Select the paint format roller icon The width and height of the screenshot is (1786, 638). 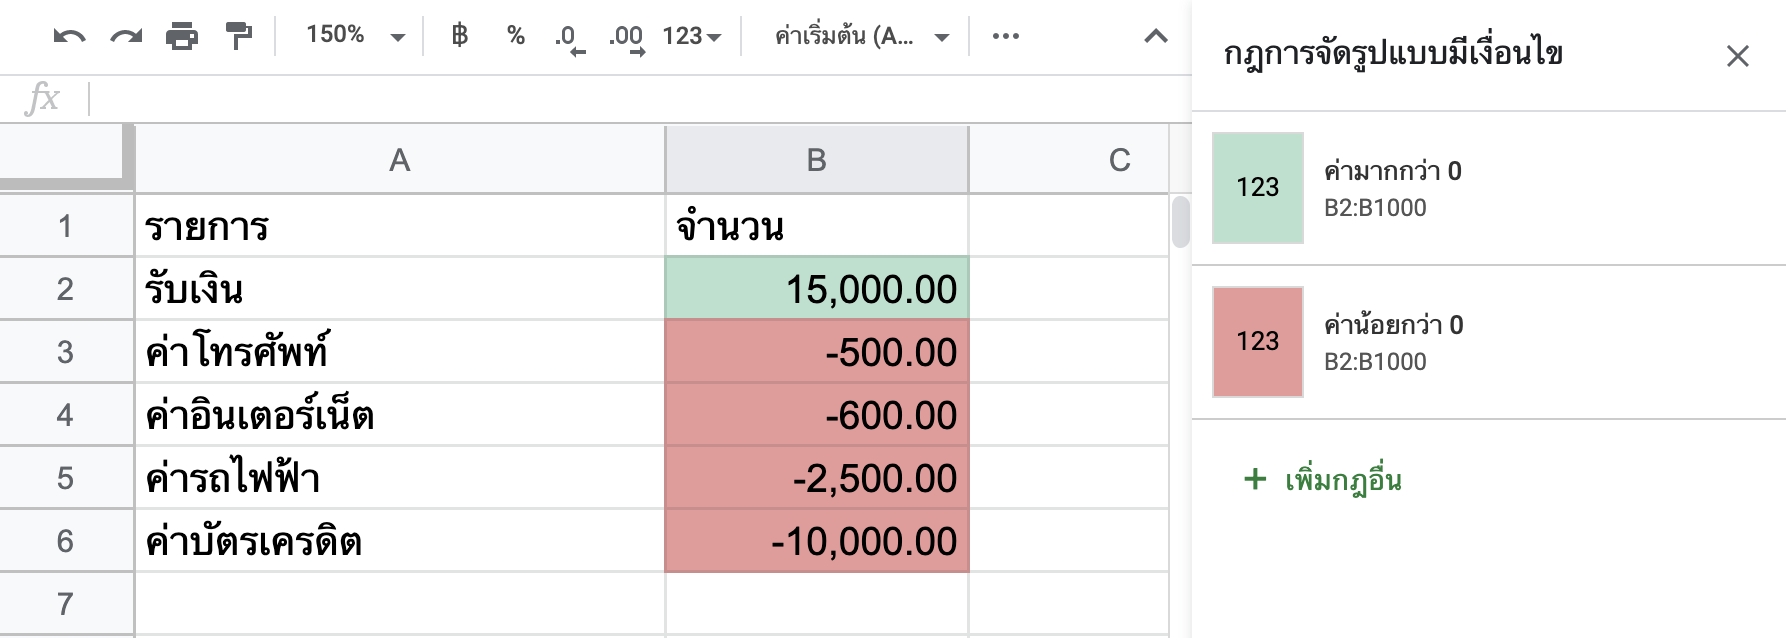pyautogui.click(x=239, y=37)
